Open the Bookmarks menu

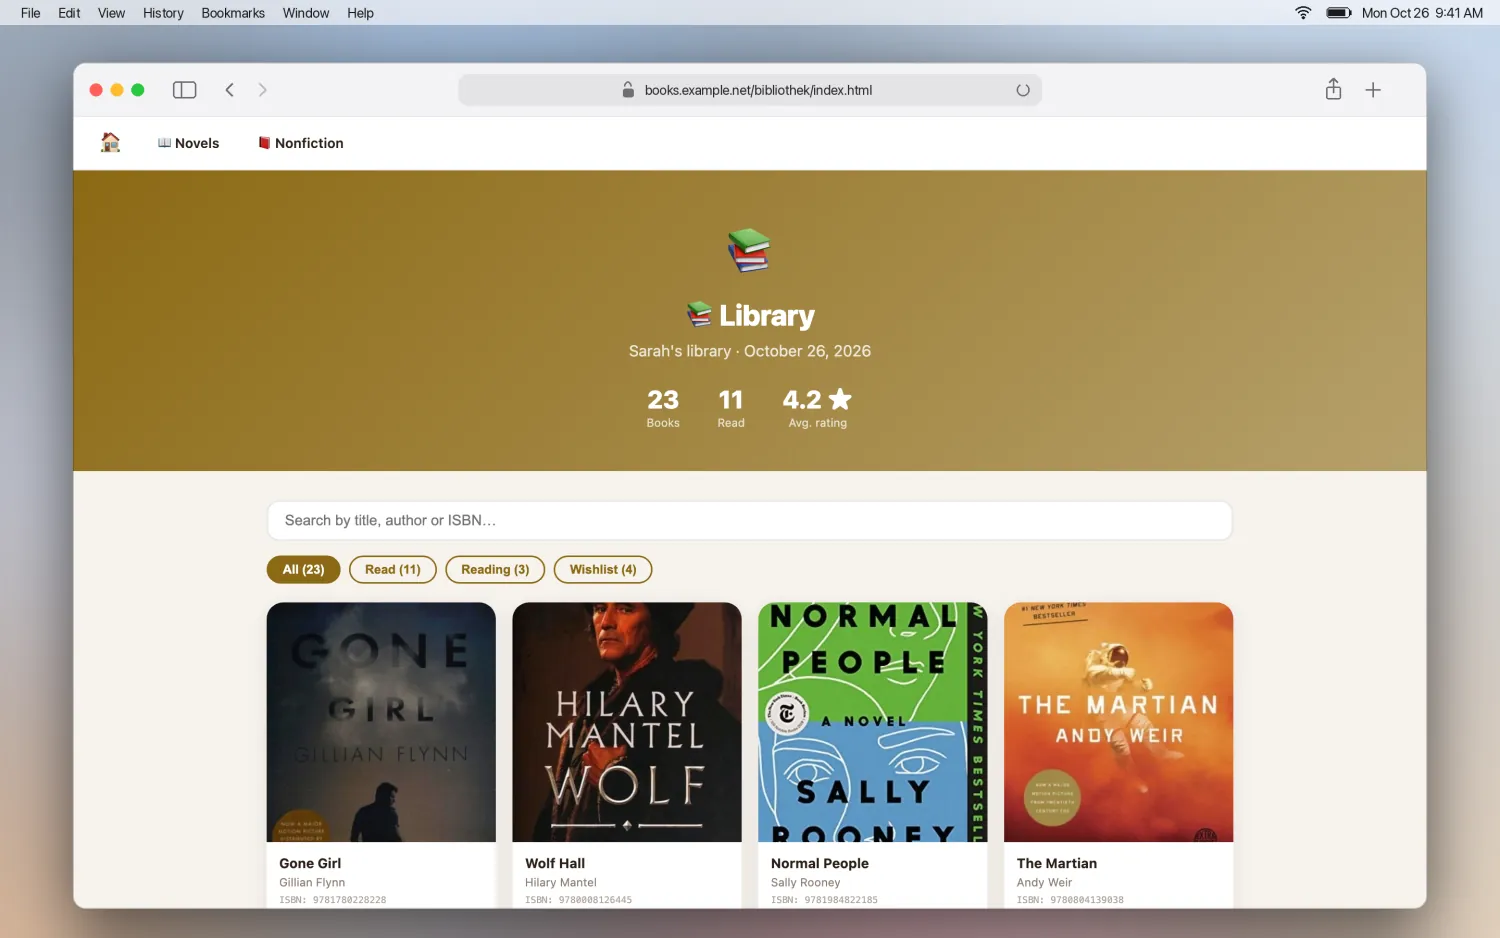233,13
